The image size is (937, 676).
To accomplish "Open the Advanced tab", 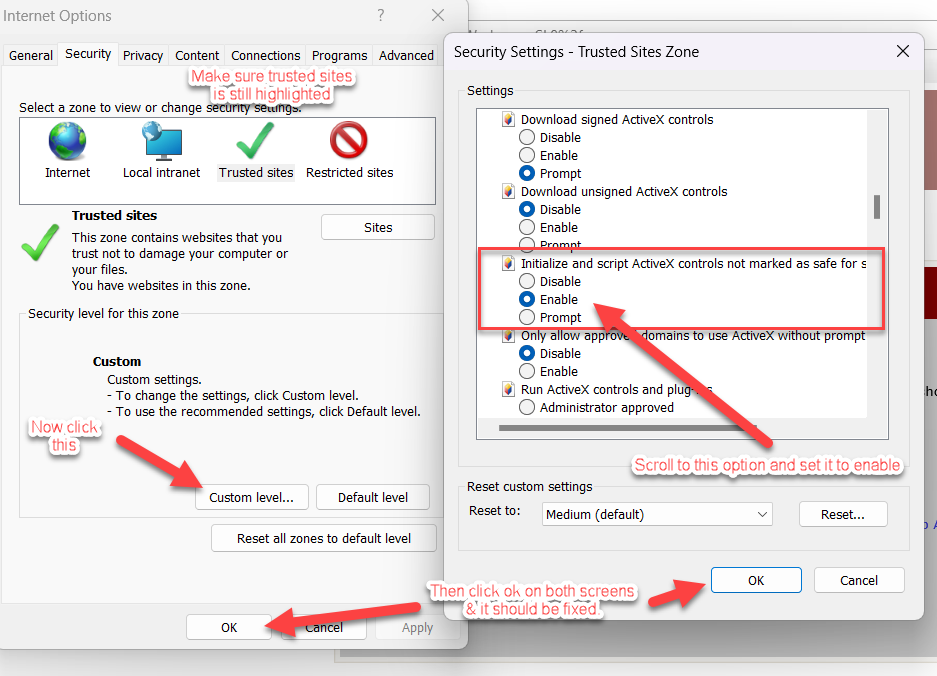I will [x=406, y=56].
